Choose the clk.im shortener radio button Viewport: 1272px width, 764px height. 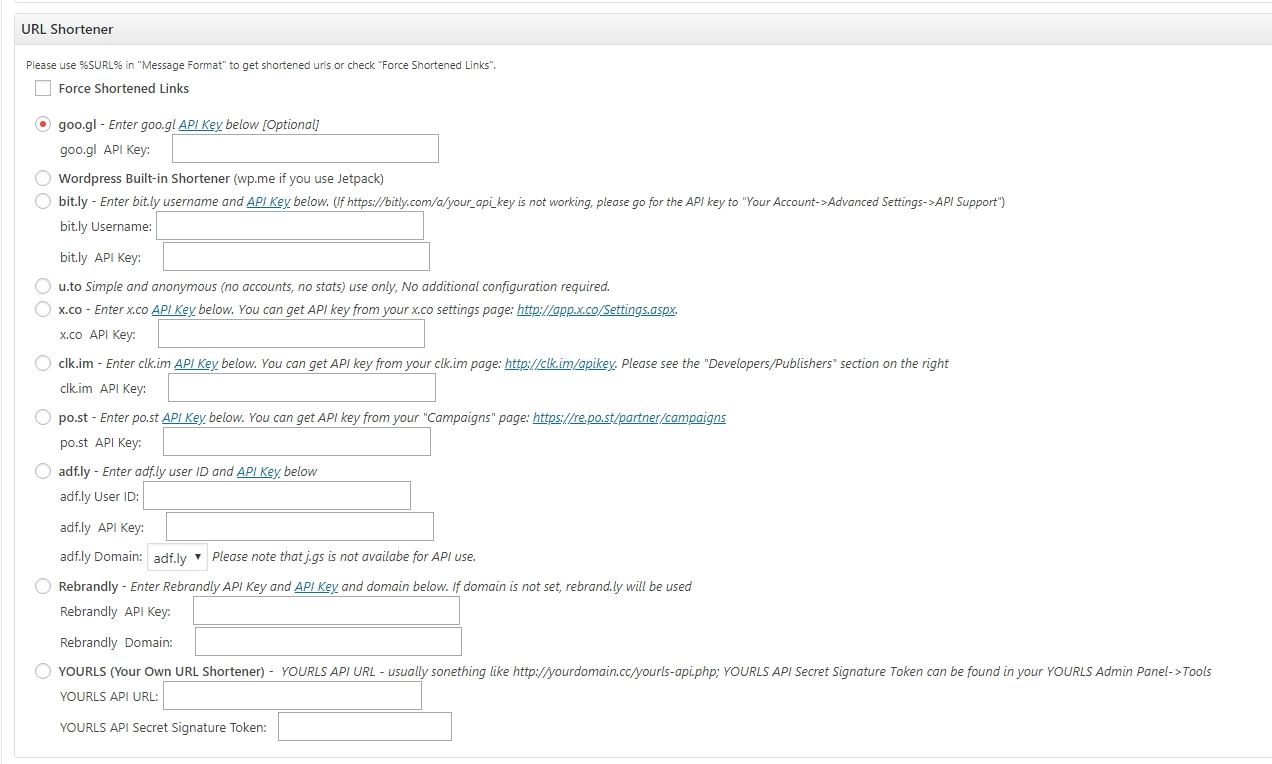pyautogui.click(x=43, y=363)
